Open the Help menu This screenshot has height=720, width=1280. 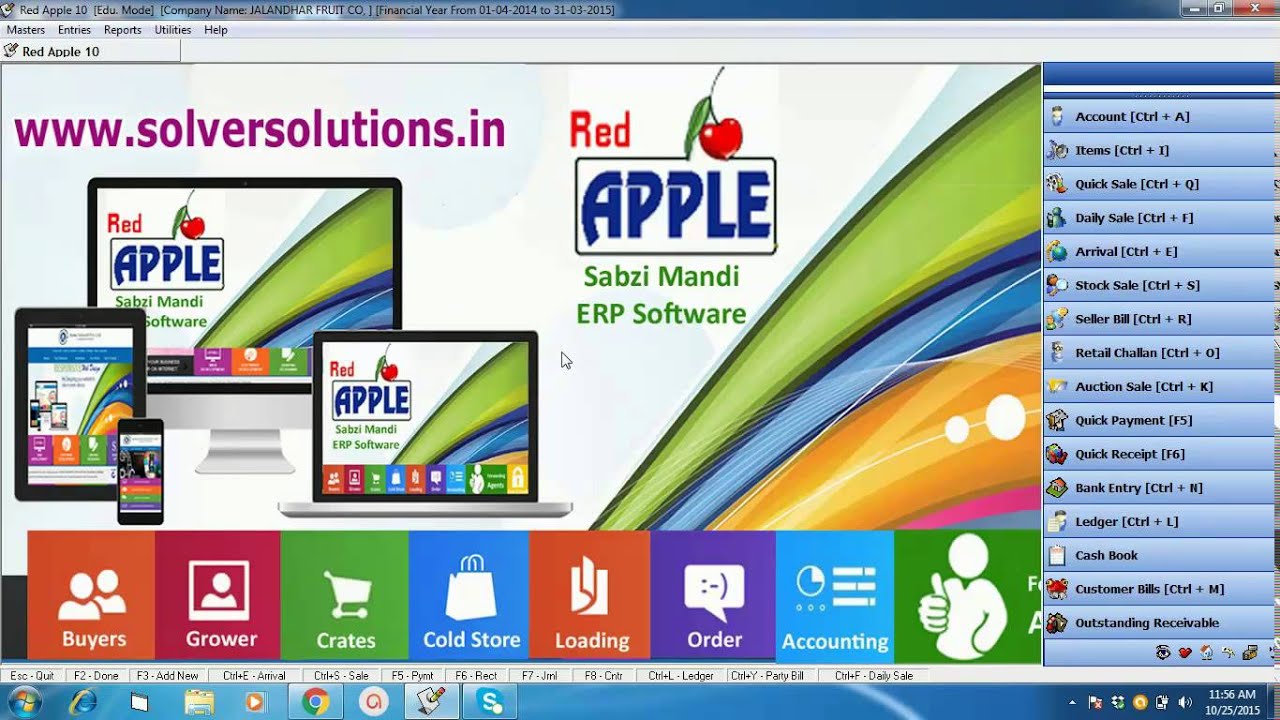[216, 30]
